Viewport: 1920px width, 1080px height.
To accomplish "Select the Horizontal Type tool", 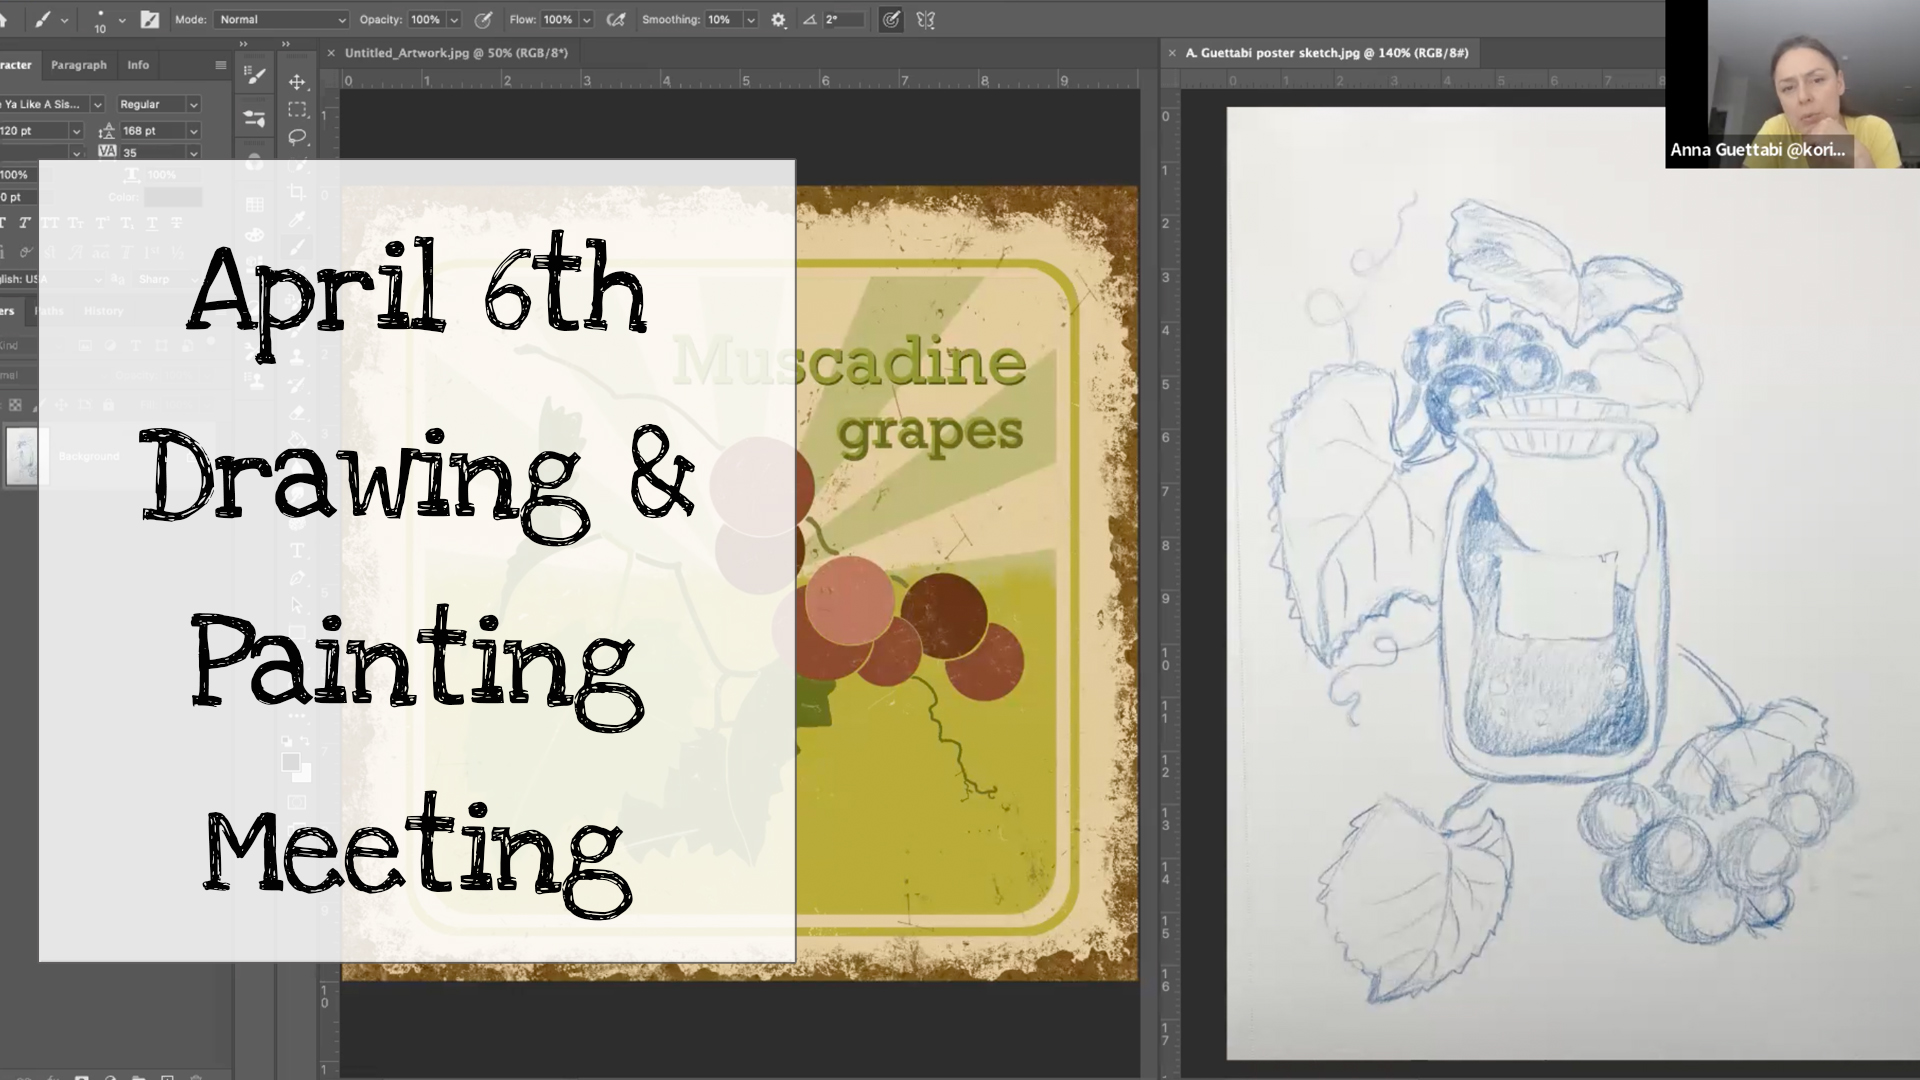I will 297,550.
